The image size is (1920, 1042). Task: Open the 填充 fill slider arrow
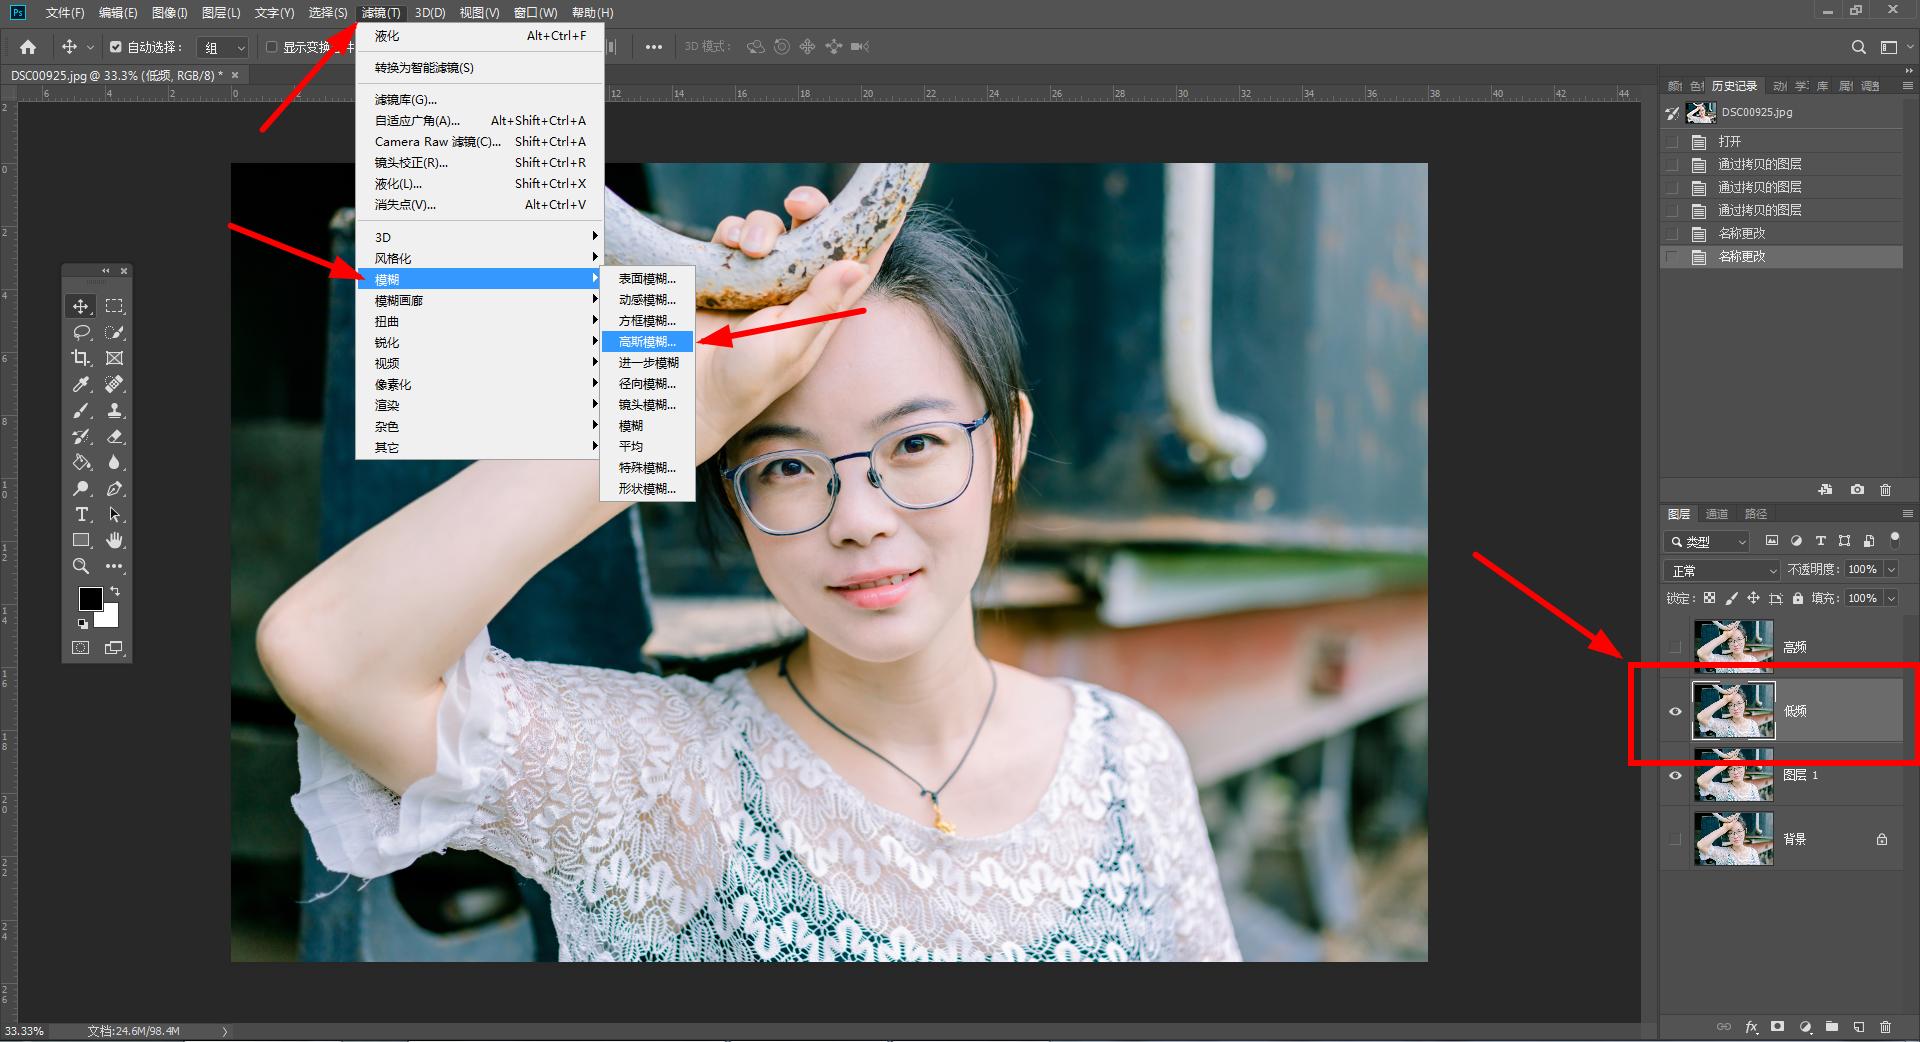point(1891,598)
